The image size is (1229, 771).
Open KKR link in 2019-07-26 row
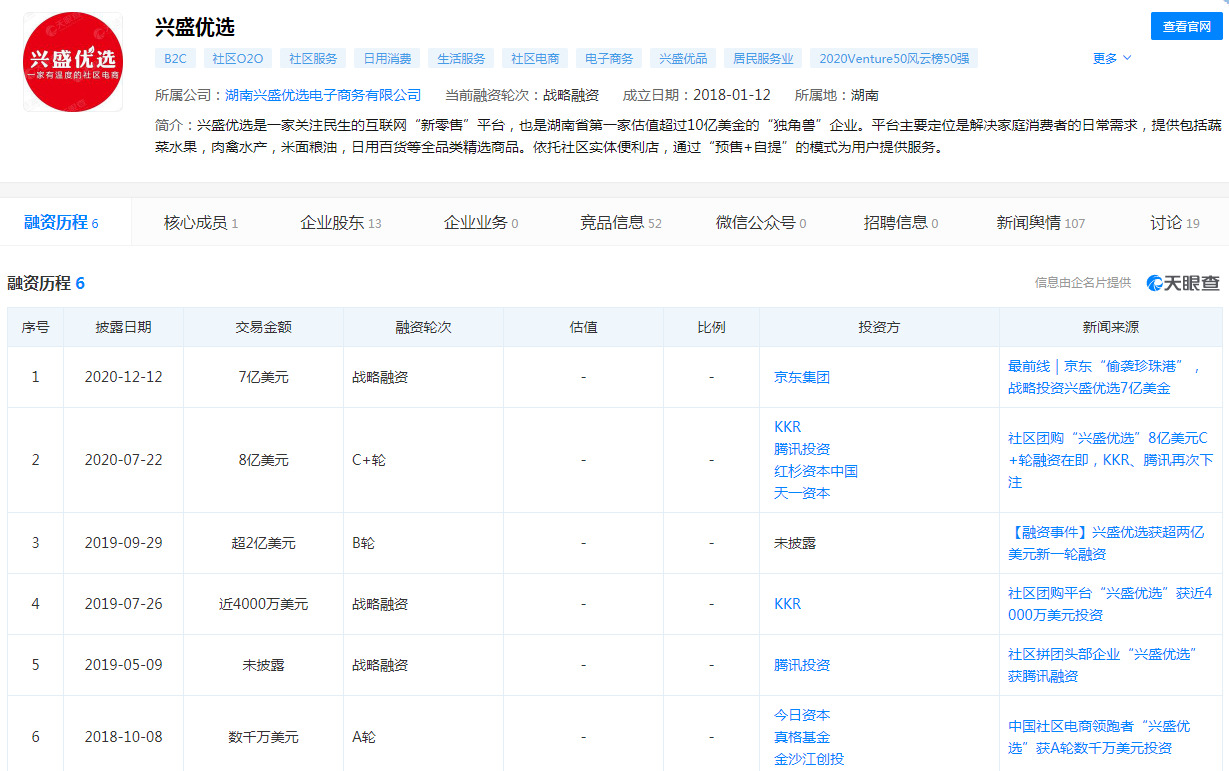tap(787, 604)
